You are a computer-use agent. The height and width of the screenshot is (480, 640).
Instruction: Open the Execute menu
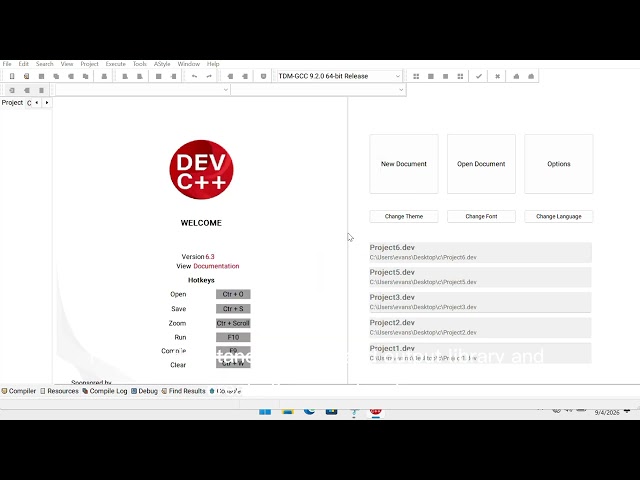tap(116, 64)
